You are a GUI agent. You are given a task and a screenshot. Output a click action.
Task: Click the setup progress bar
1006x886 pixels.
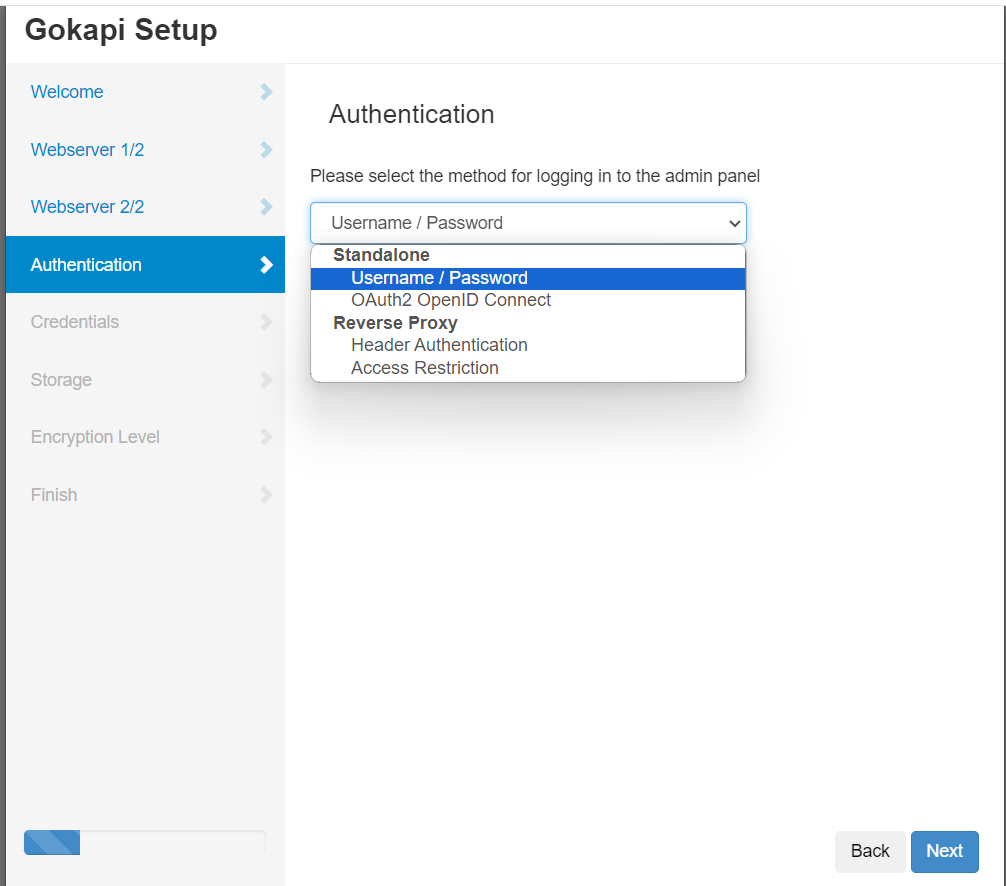click(144, 842)
